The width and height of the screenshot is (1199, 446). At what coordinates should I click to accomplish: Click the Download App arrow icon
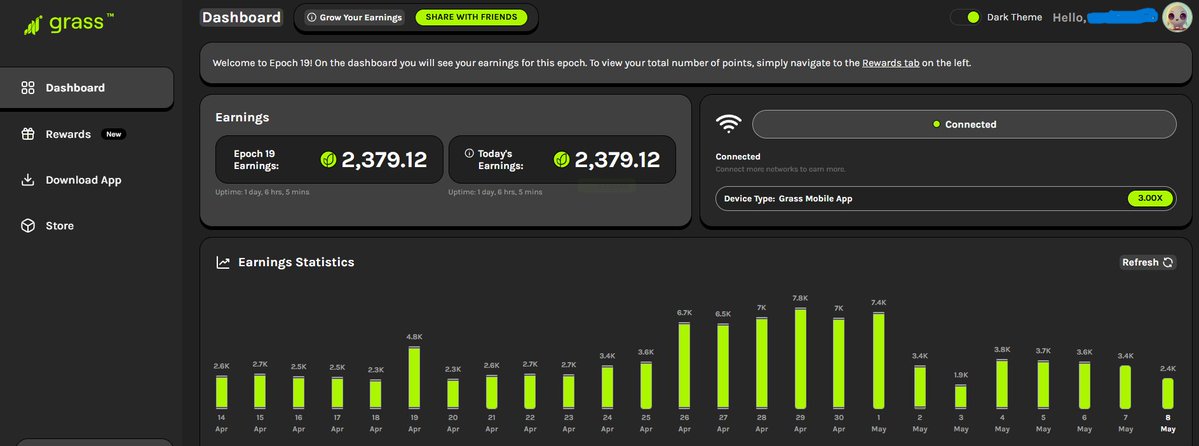pyautogui.click(x=28, y=180)
